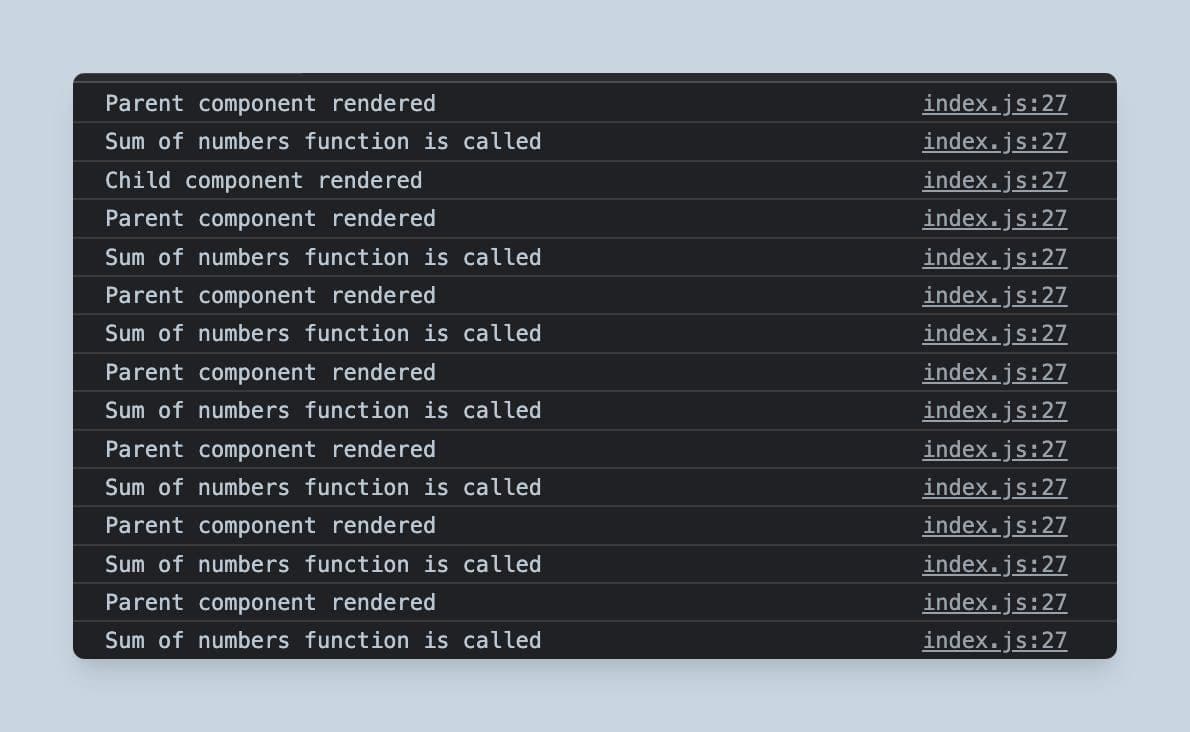
Task: Click the Child component rendered log message
Action: 263,181
